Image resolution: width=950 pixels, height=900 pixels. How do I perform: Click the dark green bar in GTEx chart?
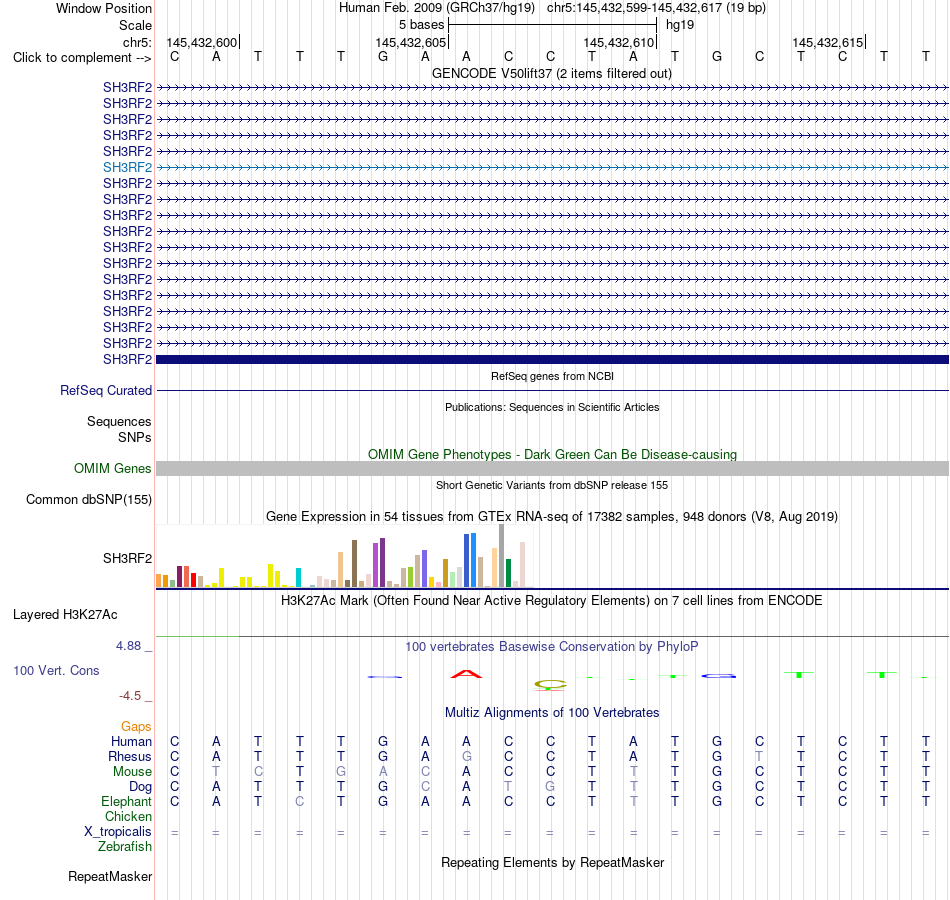tap(508, 573)
